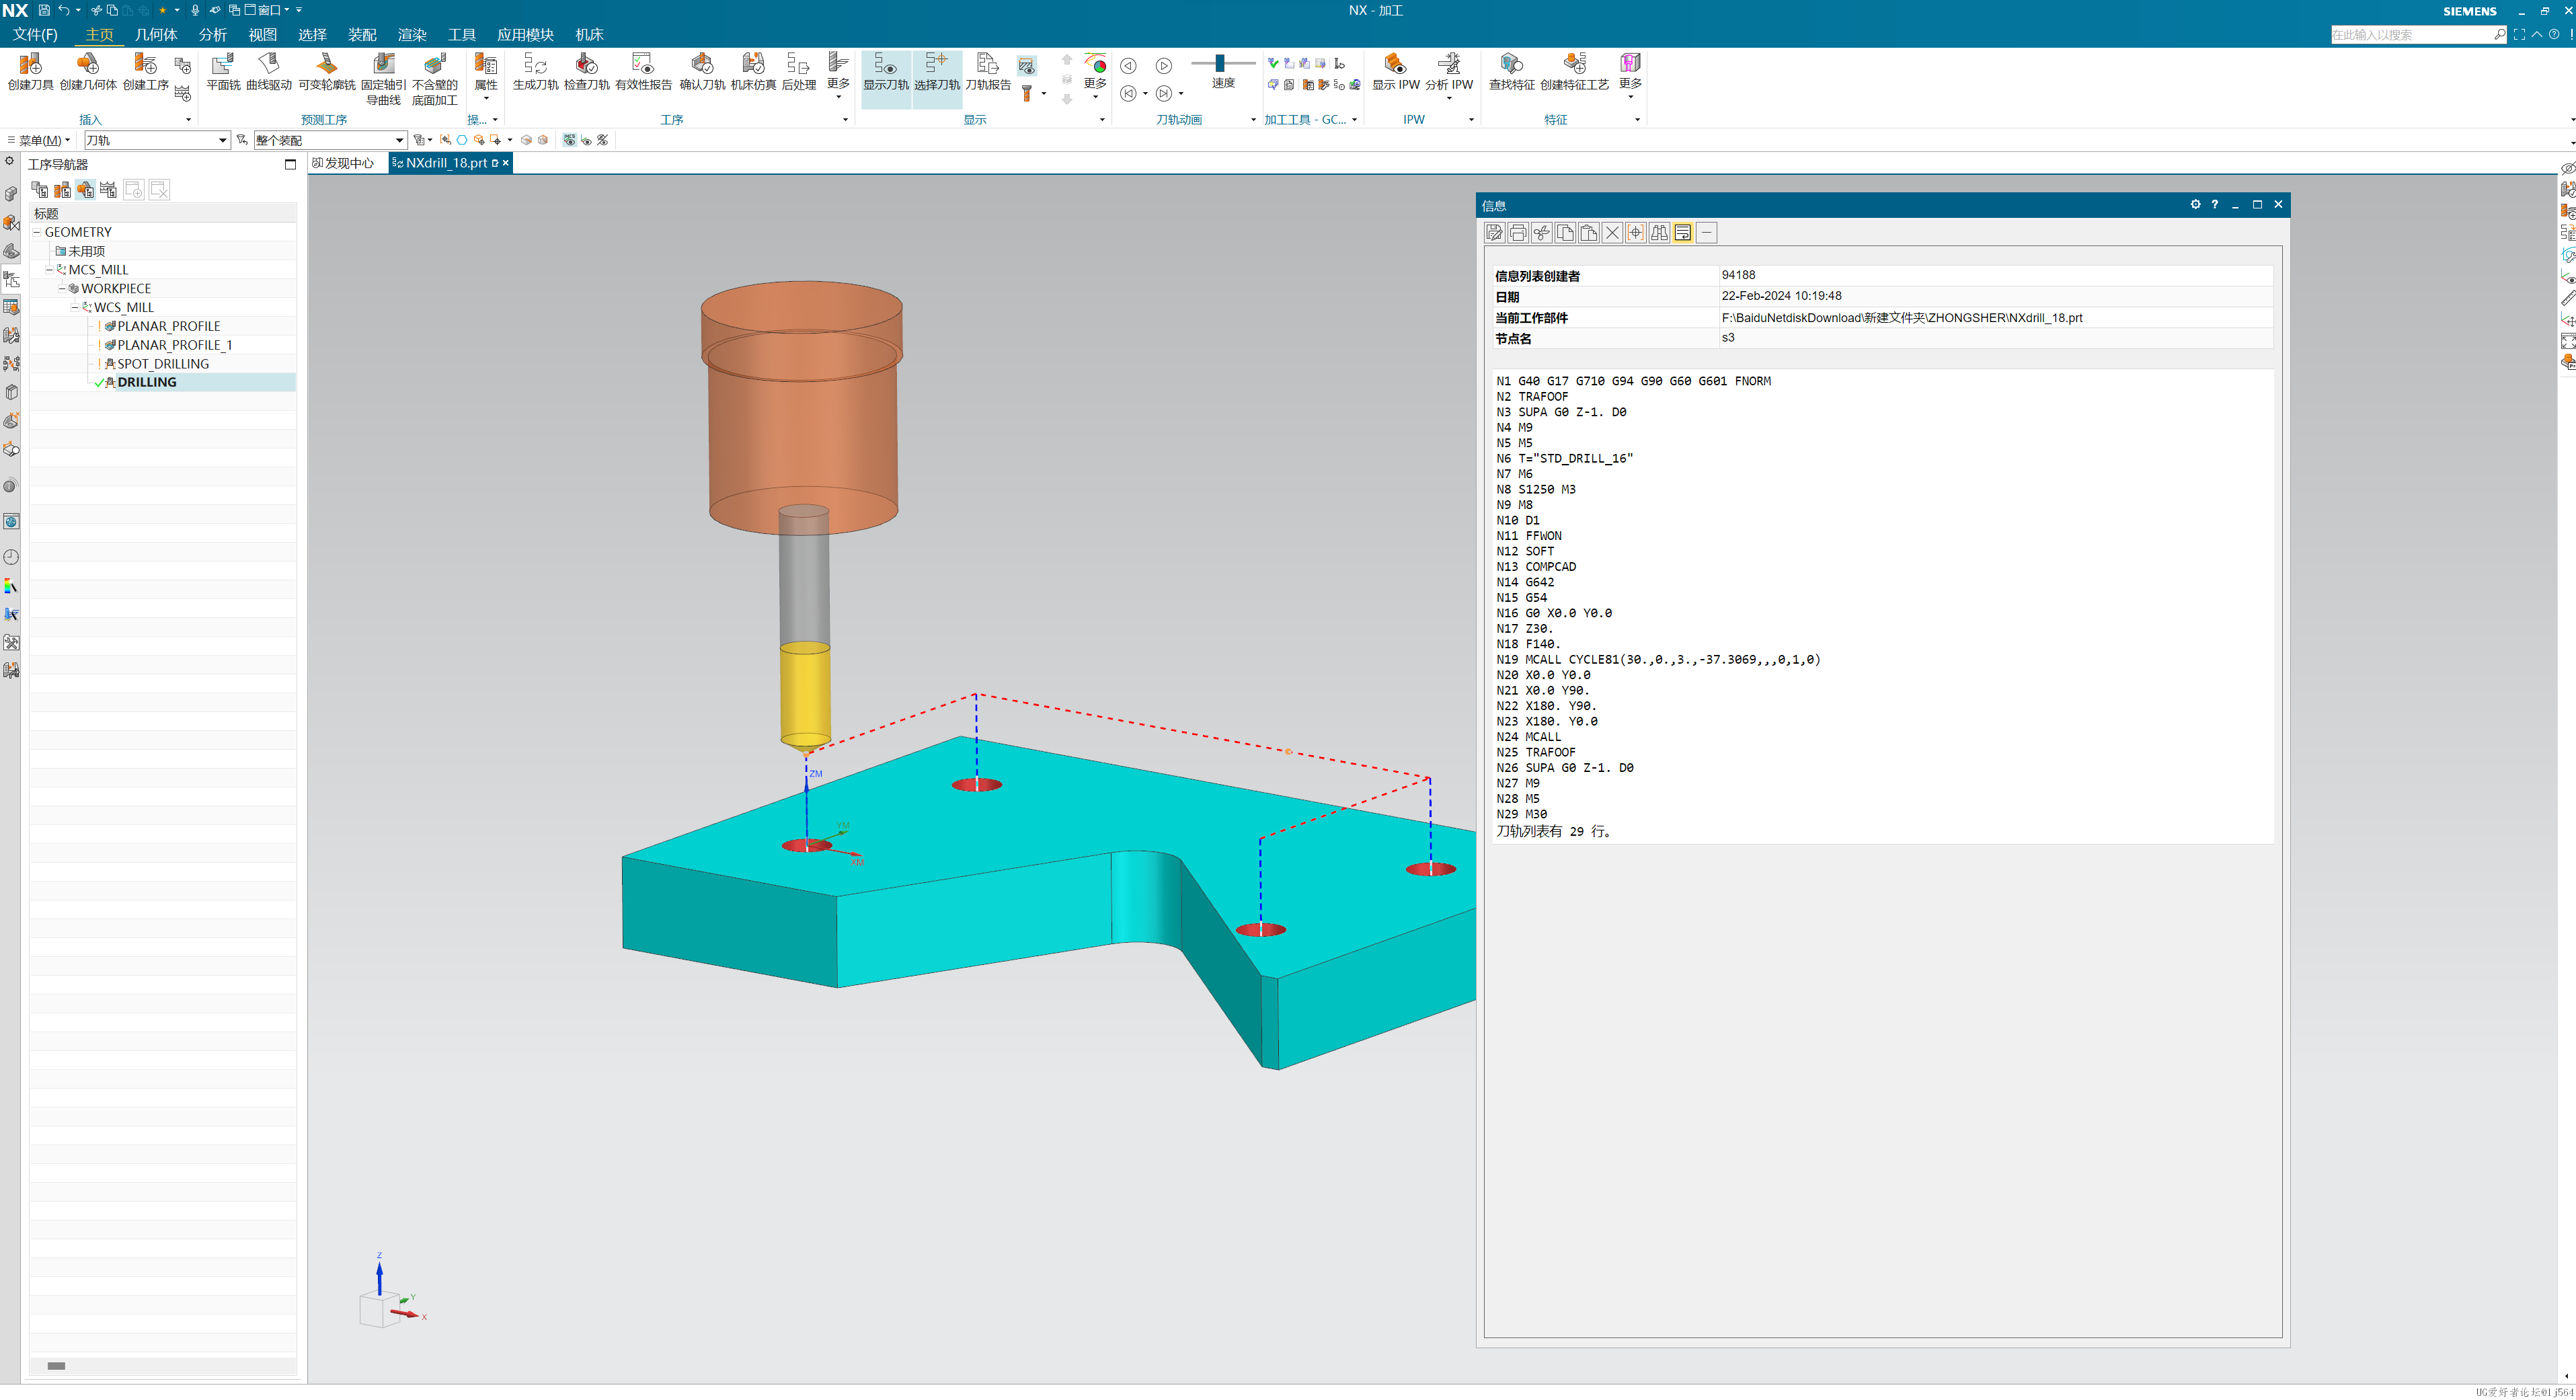Click the 窗口 window switcher in title bar
The width and height of the screenshot is (2576, 1400).
coord(268,10)
